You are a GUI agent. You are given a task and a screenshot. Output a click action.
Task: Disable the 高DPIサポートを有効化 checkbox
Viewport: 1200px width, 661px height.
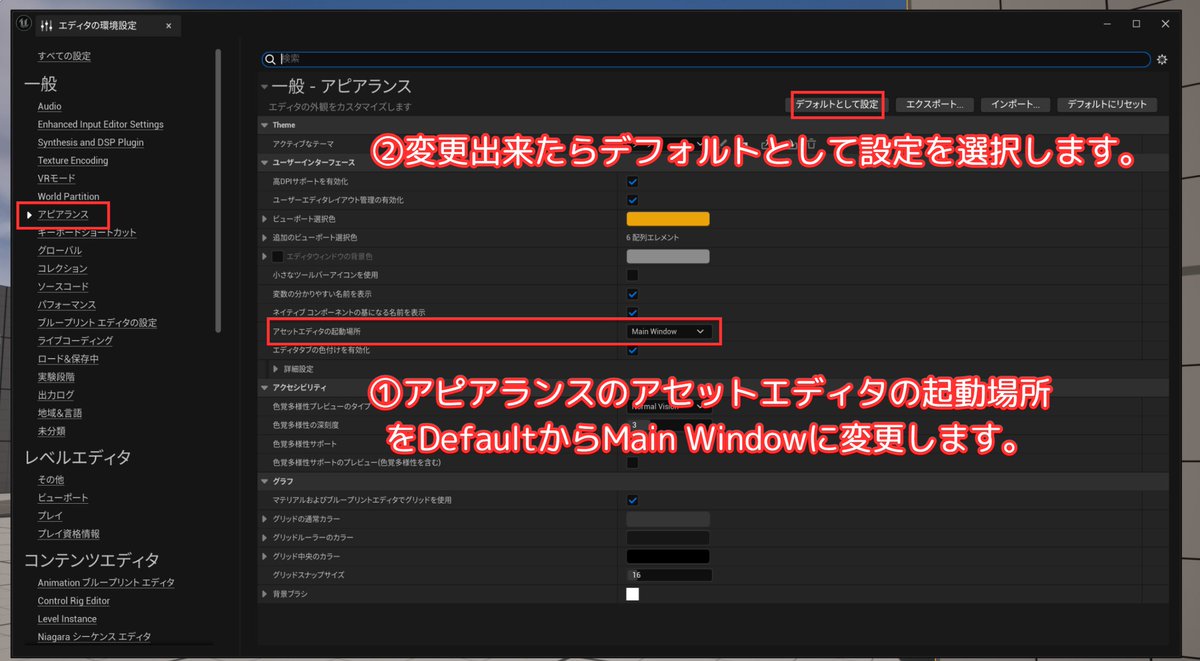point(633,181)
